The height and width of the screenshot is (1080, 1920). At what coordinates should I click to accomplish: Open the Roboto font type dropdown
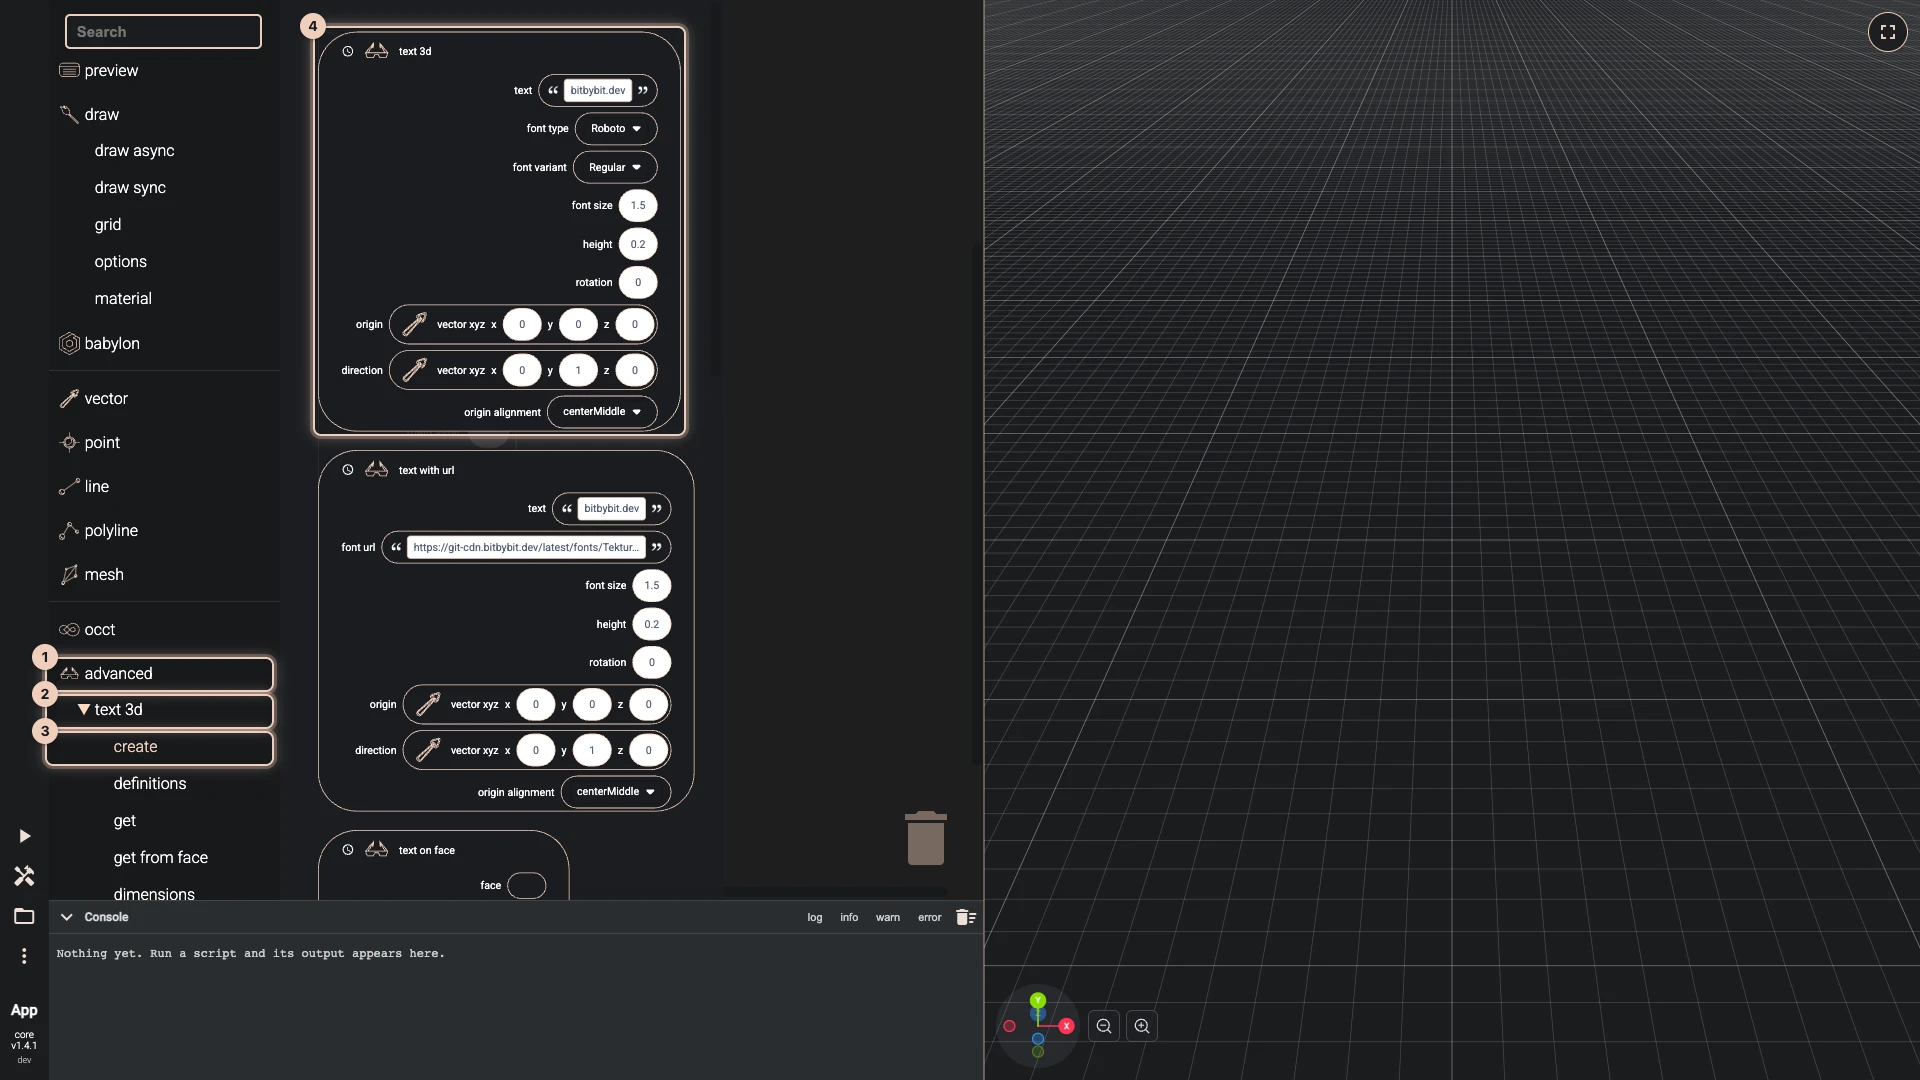click(616, 129)
